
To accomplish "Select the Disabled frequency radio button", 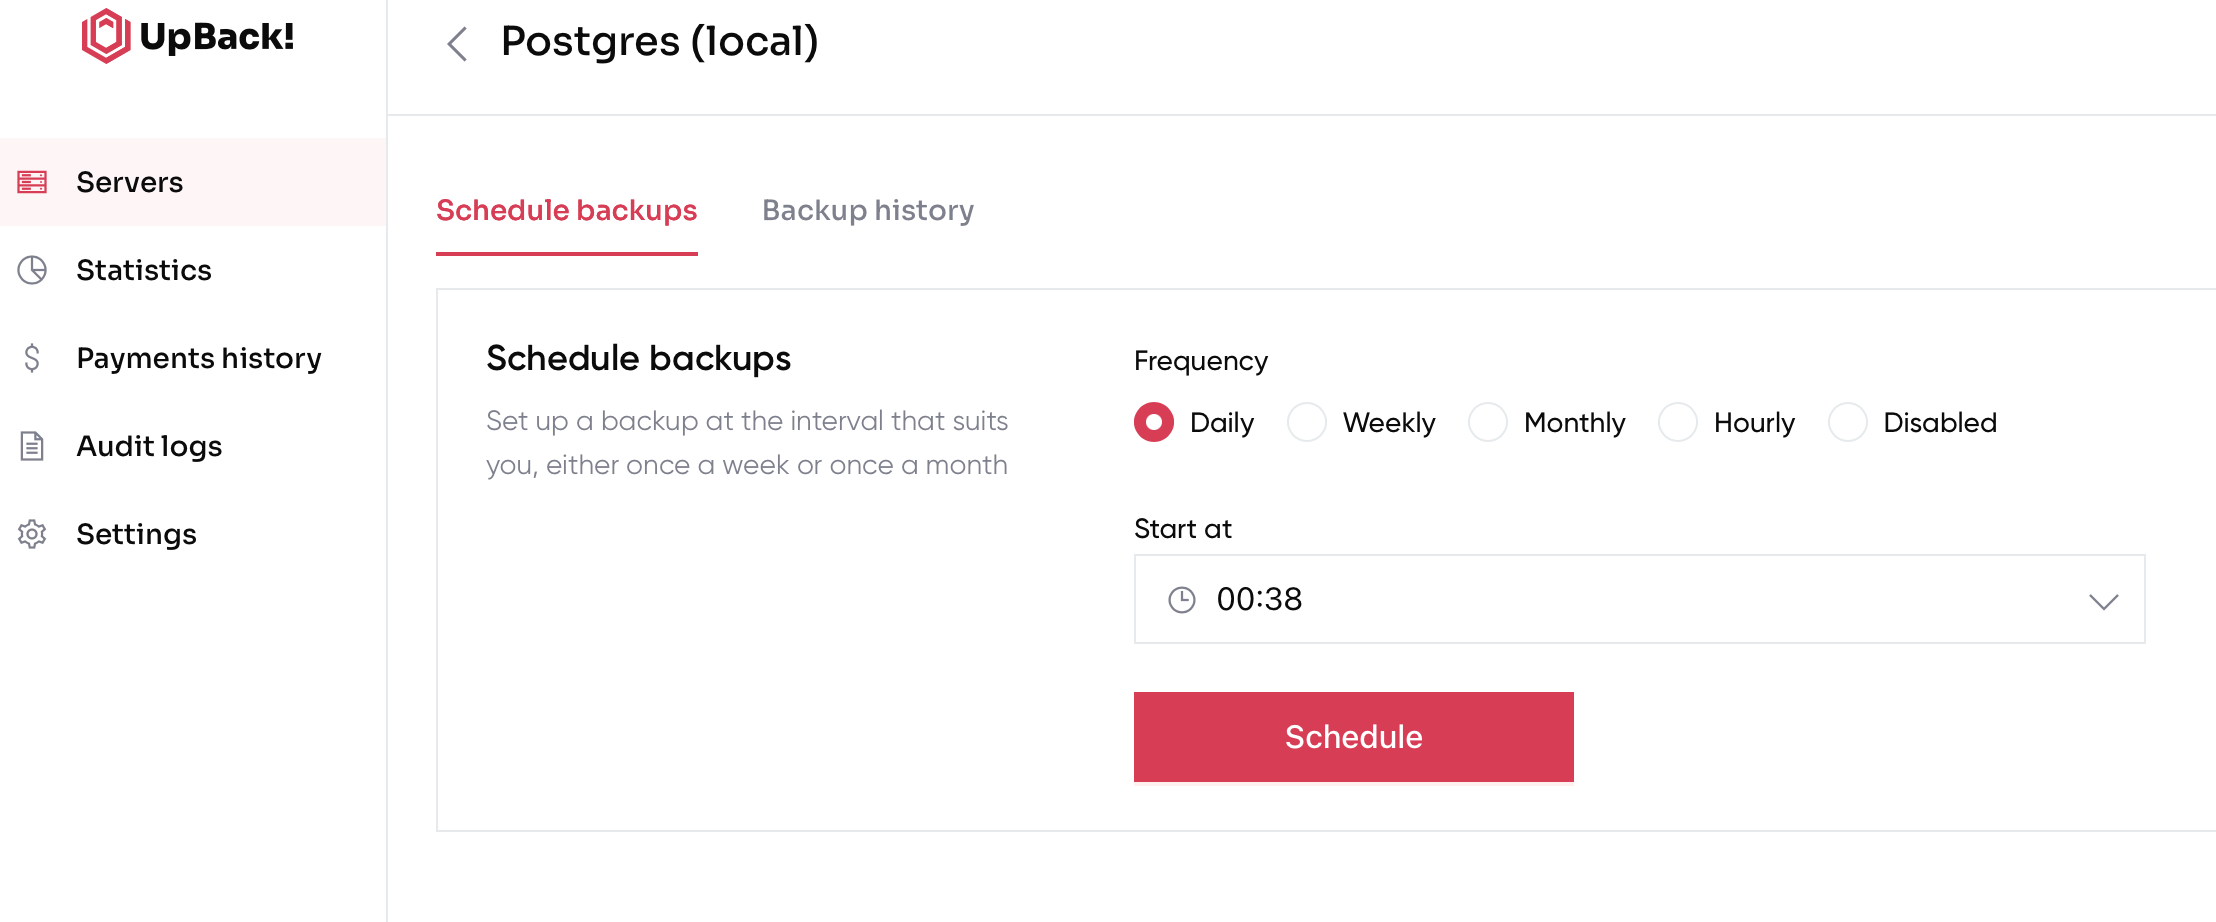I will click(x=1847, y=422).
